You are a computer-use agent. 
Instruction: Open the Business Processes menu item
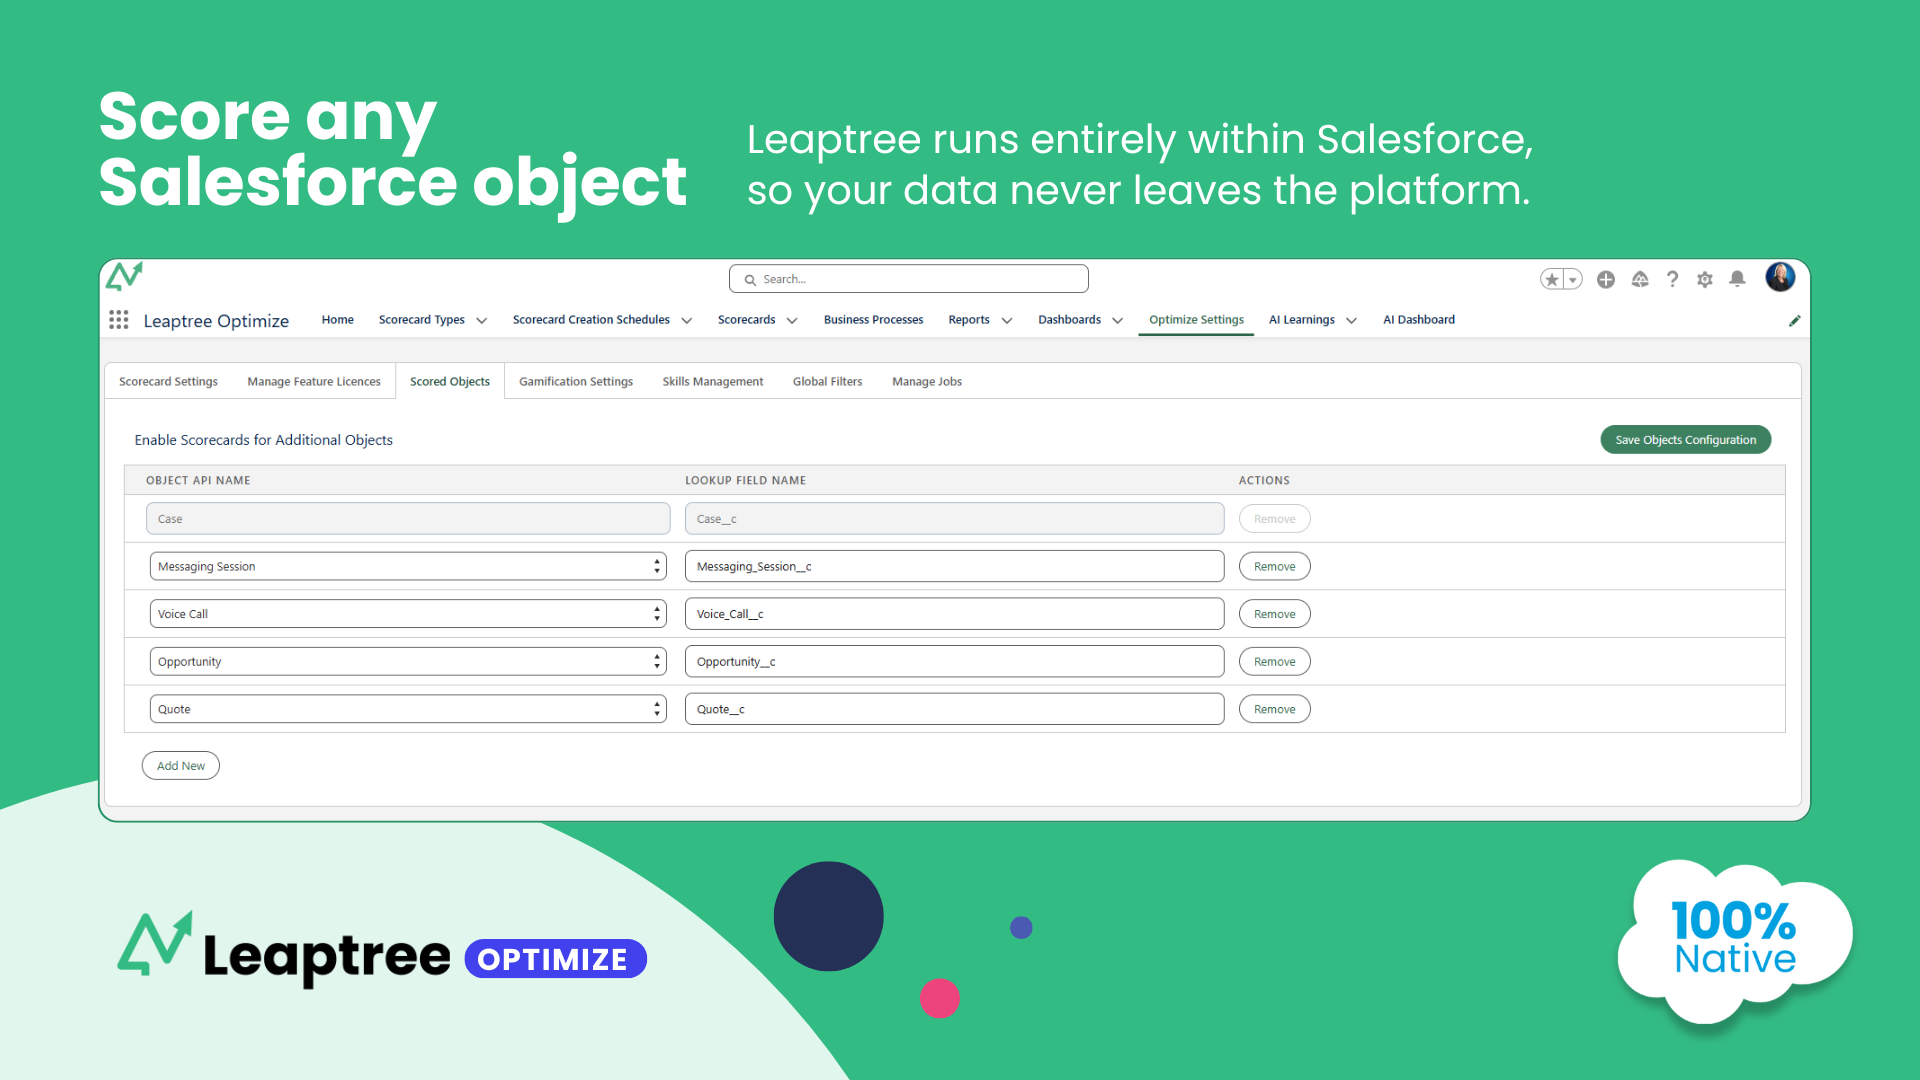pyautogui.click(x=873, y=319)
